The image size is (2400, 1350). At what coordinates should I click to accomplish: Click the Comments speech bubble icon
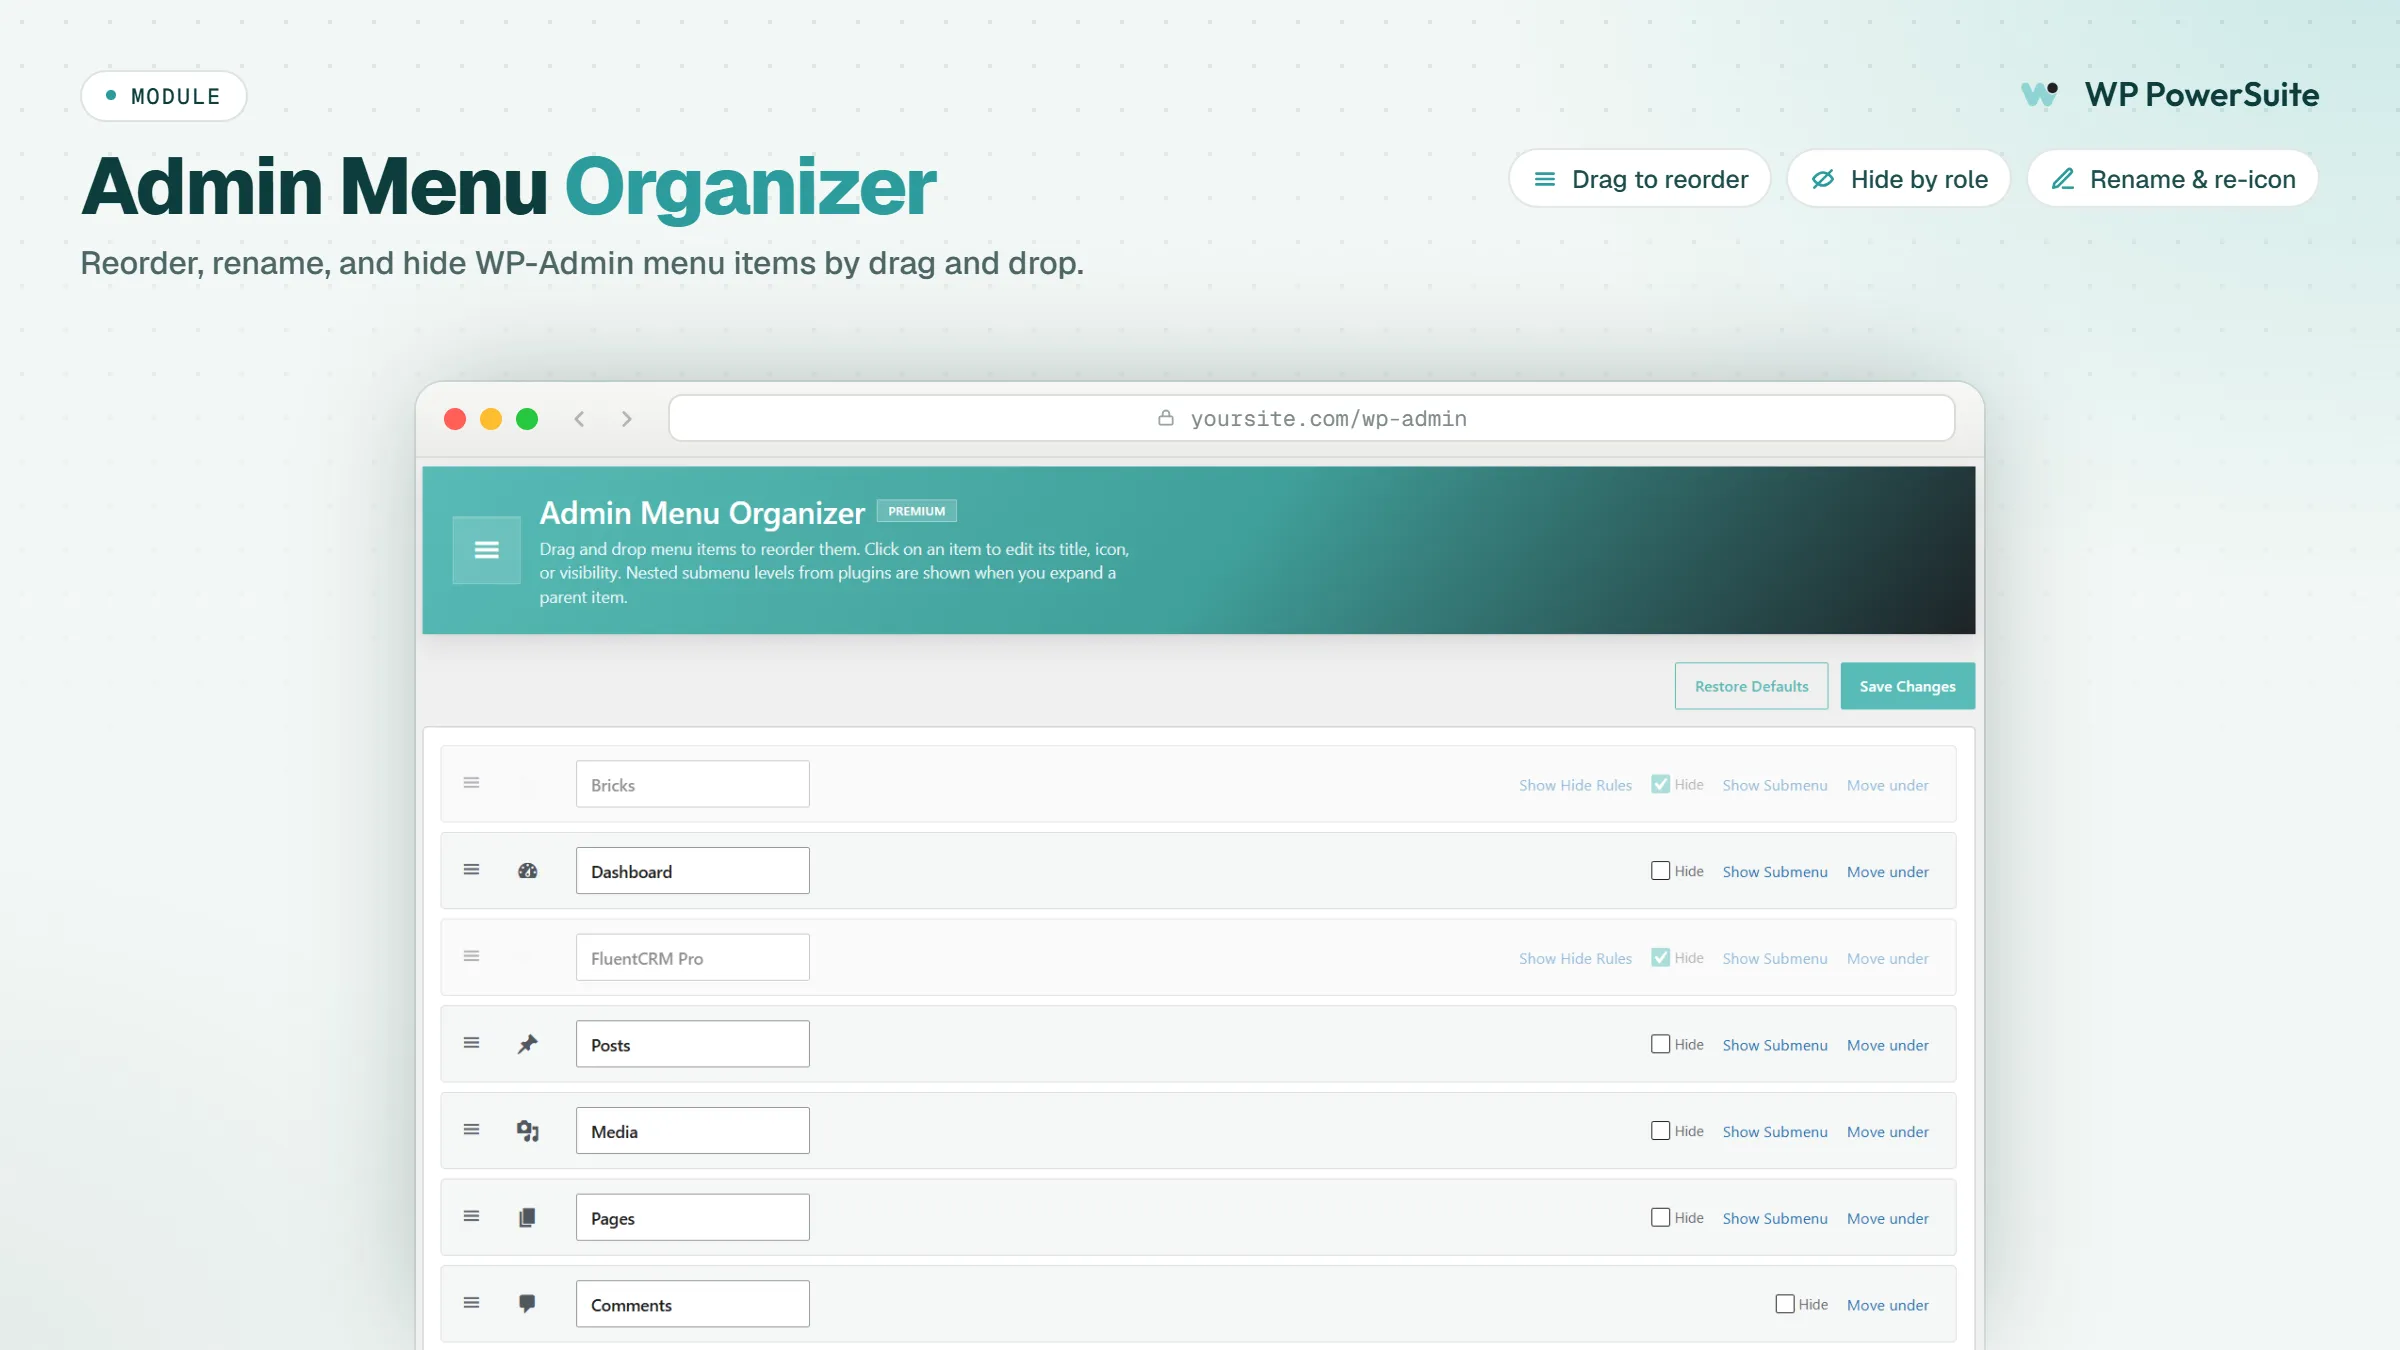point(527,1304)
